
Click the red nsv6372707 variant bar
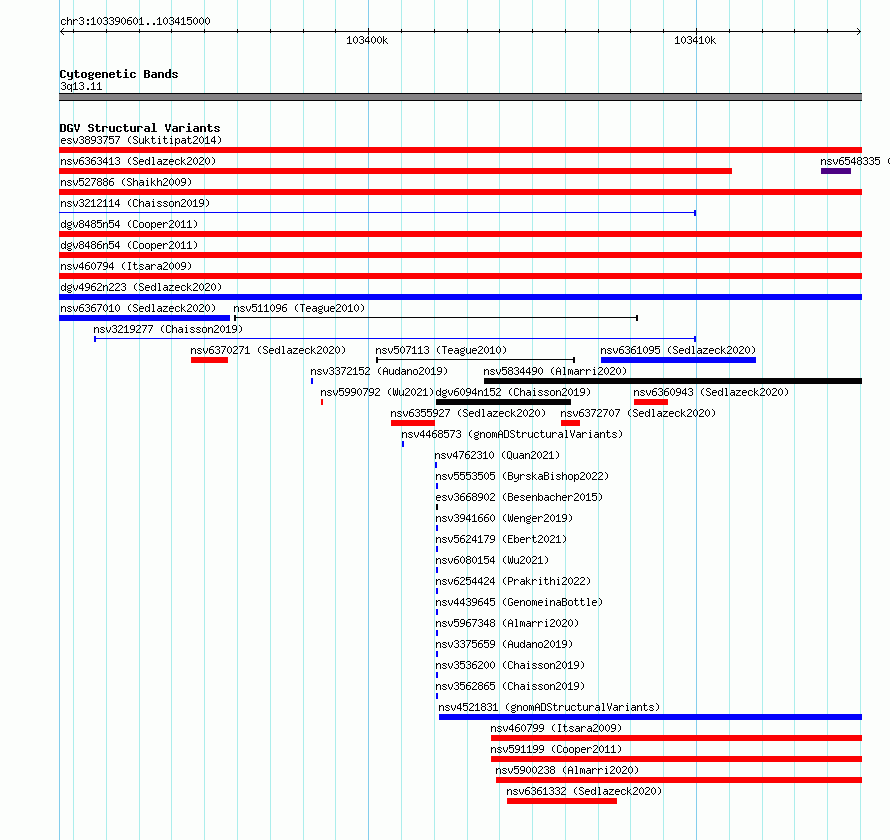(x=570, y=423)
